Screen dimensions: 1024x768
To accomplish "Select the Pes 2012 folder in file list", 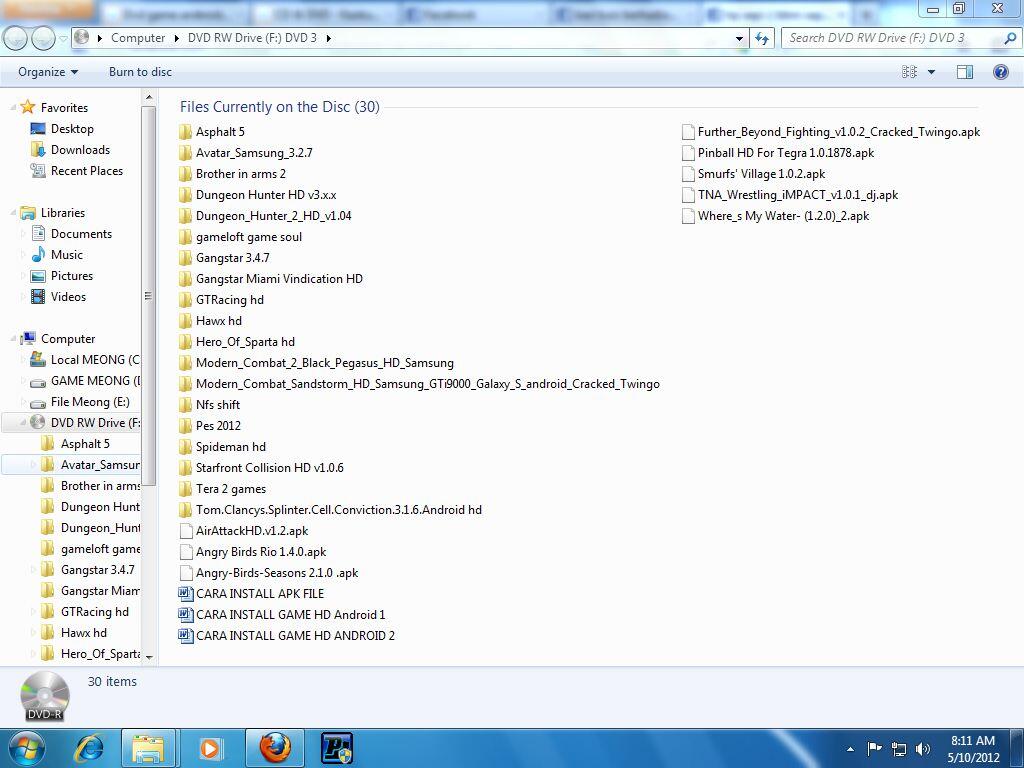I will click(210, 426).
